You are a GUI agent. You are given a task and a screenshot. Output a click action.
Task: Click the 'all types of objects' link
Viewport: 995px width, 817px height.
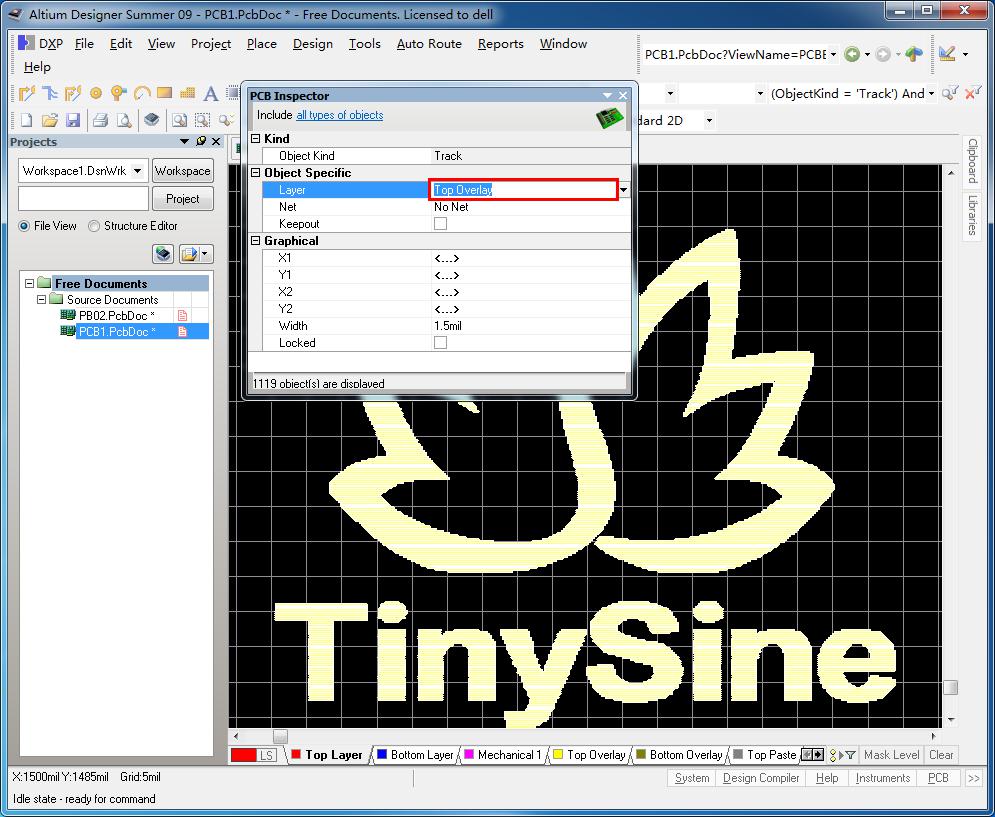pyautogui.click(x=339, y=115)
